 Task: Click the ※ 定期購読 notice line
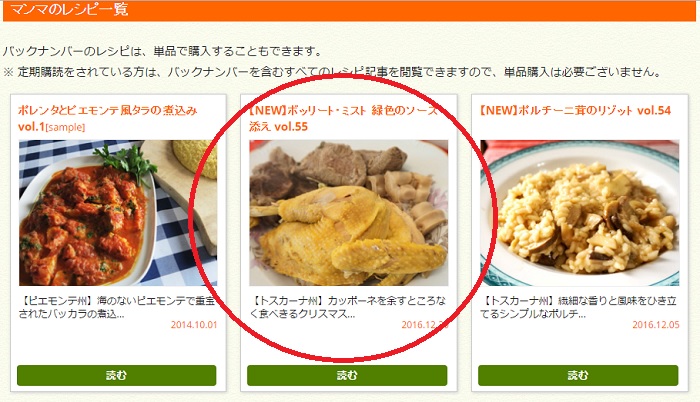click(x=333, y=72)
